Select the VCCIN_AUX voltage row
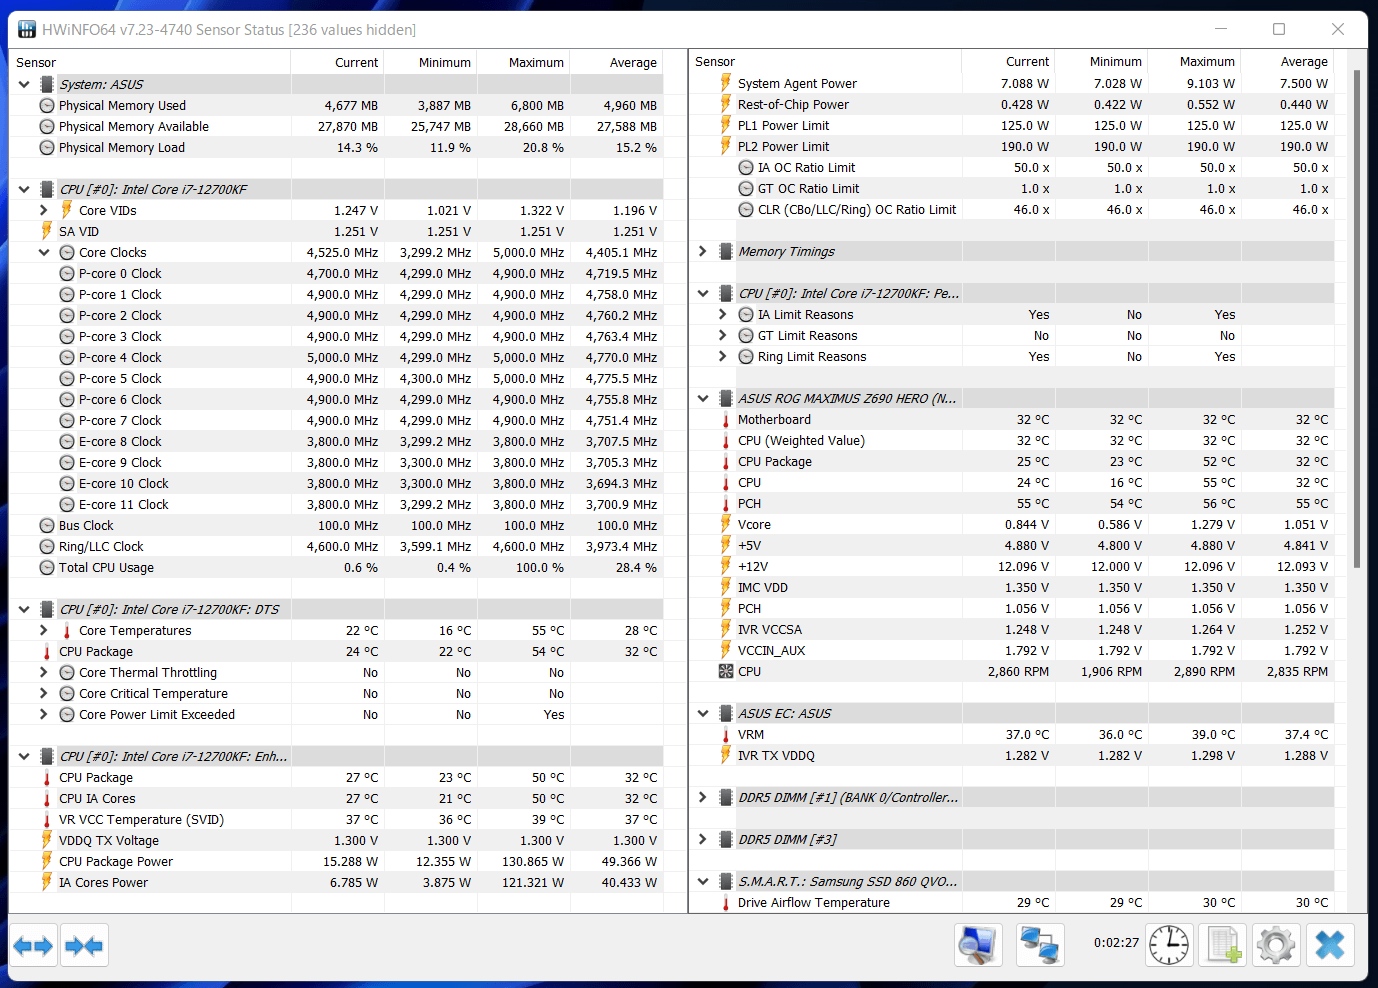The height and width of the screenshot is (988, 1378). pyautogui.click(x=1012, y=651)
